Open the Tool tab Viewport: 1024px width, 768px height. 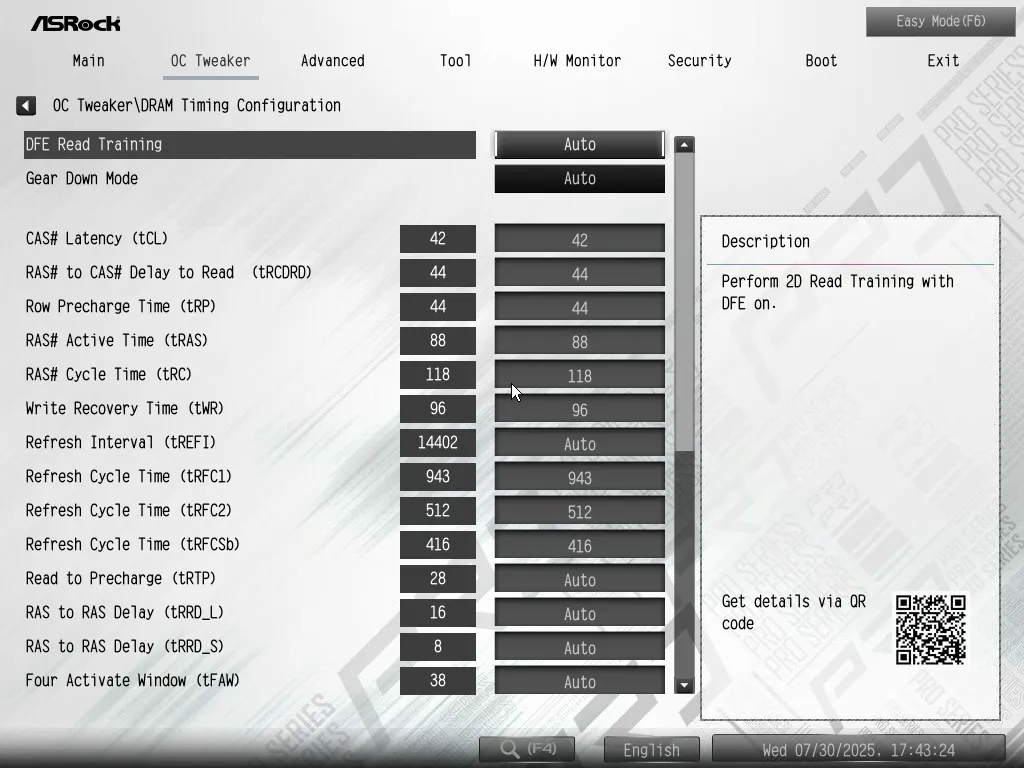(x=455, y=61)
